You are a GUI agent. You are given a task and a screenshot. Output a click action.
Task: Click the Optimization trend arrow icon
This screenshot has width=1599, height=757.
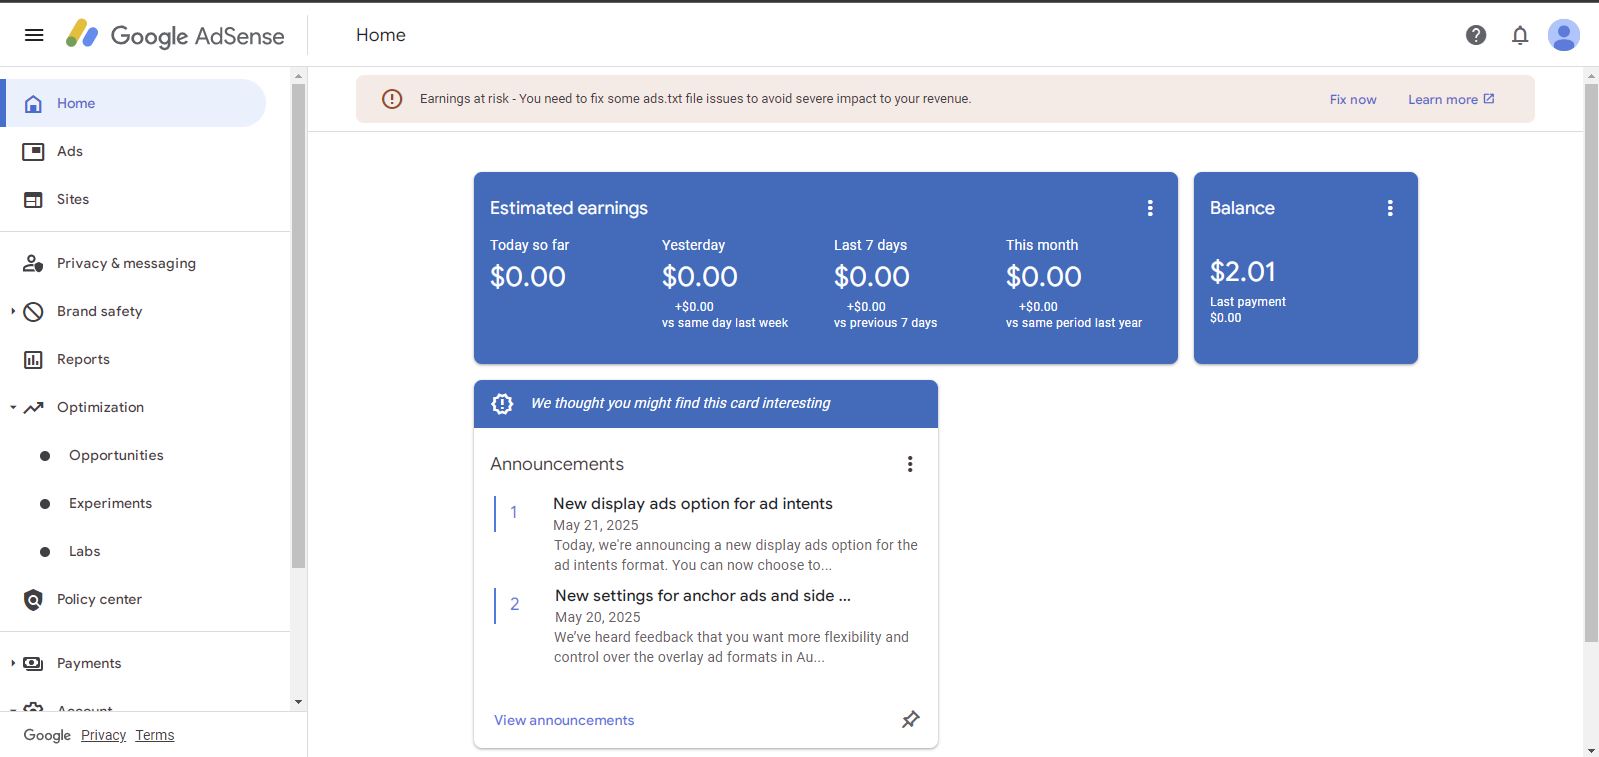[x=33, y=407]
